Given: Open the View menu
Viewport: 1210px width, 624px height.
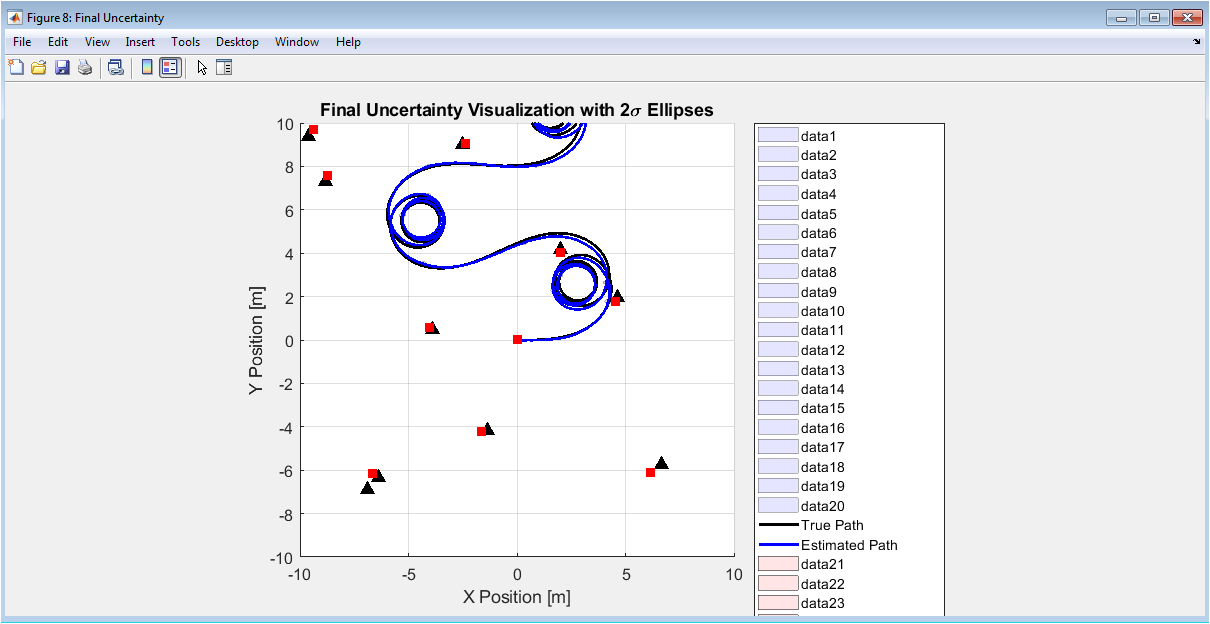Looking at the screenshot, I should point(98,42).
